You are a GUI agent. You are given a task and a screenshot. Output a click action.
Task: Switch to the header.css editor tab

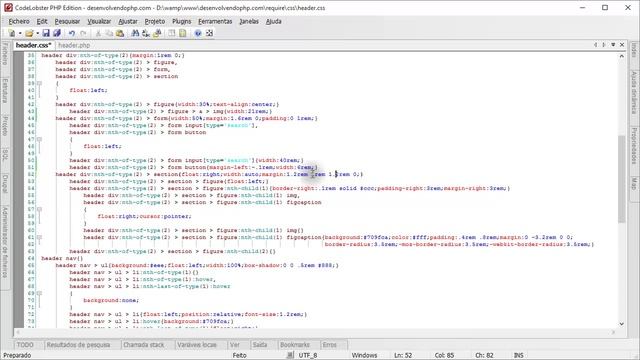tap(33, 45)
